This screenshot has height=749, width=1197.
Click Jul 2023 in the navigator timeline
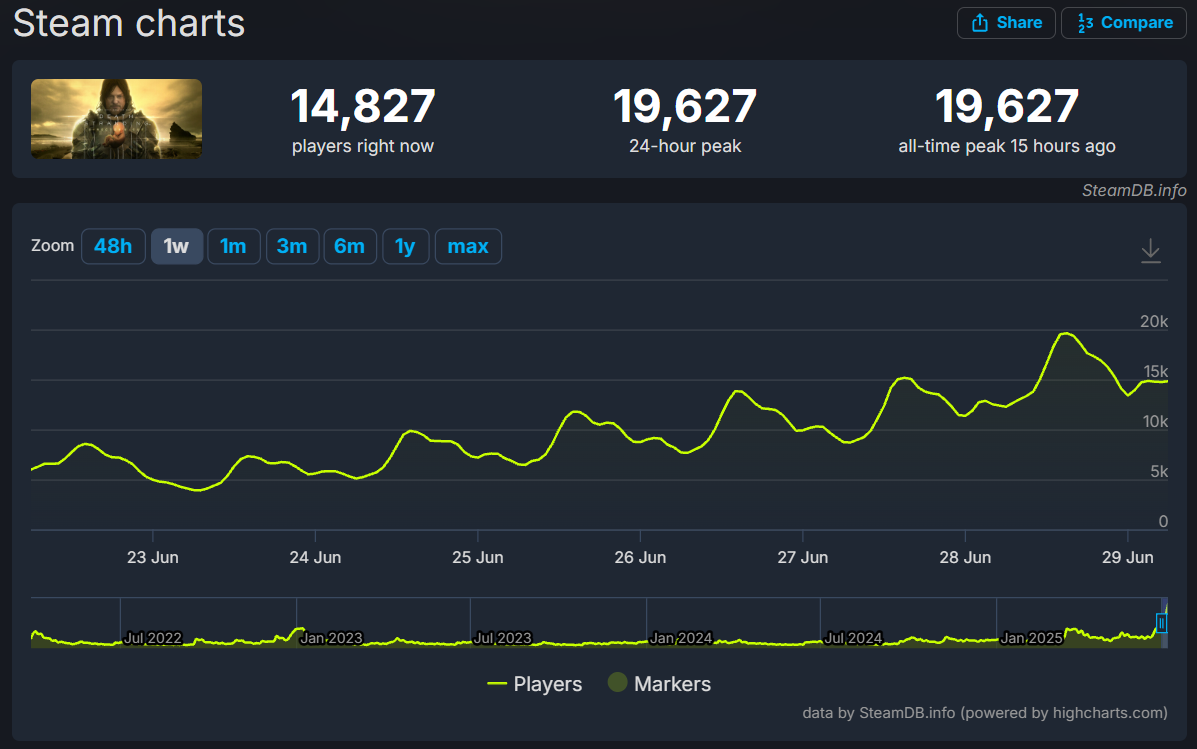pos(502,638)
